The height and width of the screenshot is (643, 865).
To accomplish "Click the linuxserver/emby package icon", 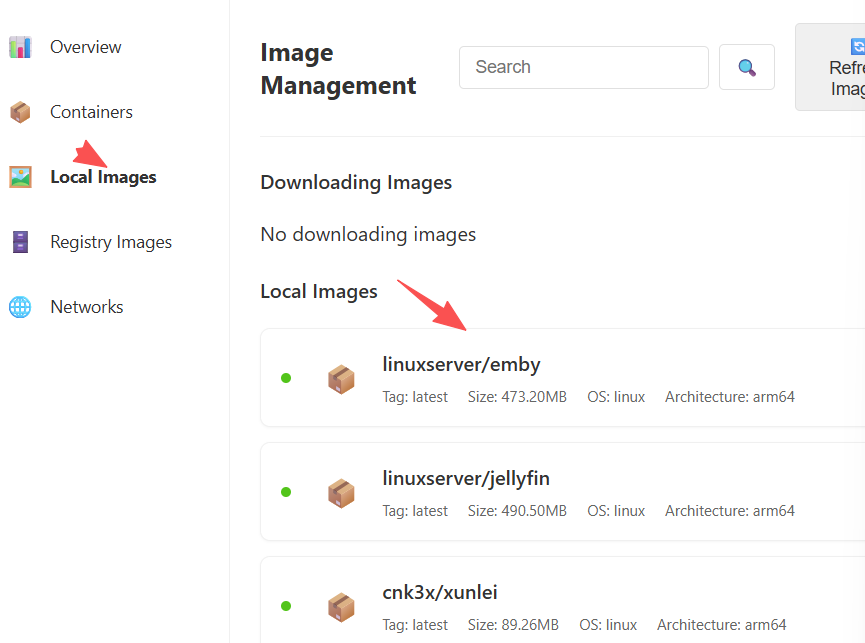I will (x=341, y=379).
